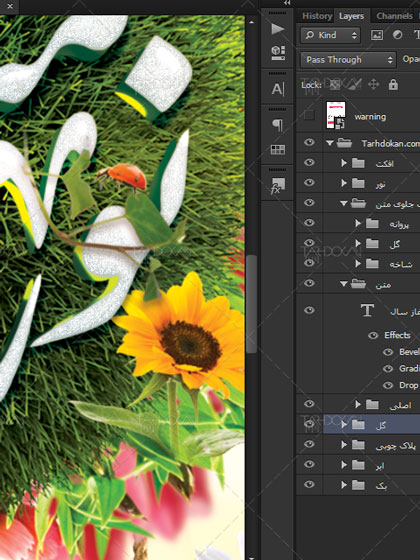The image size is (420, 560).
Task: Lock transparent pixels icon
Action: [x=335, y=85]
